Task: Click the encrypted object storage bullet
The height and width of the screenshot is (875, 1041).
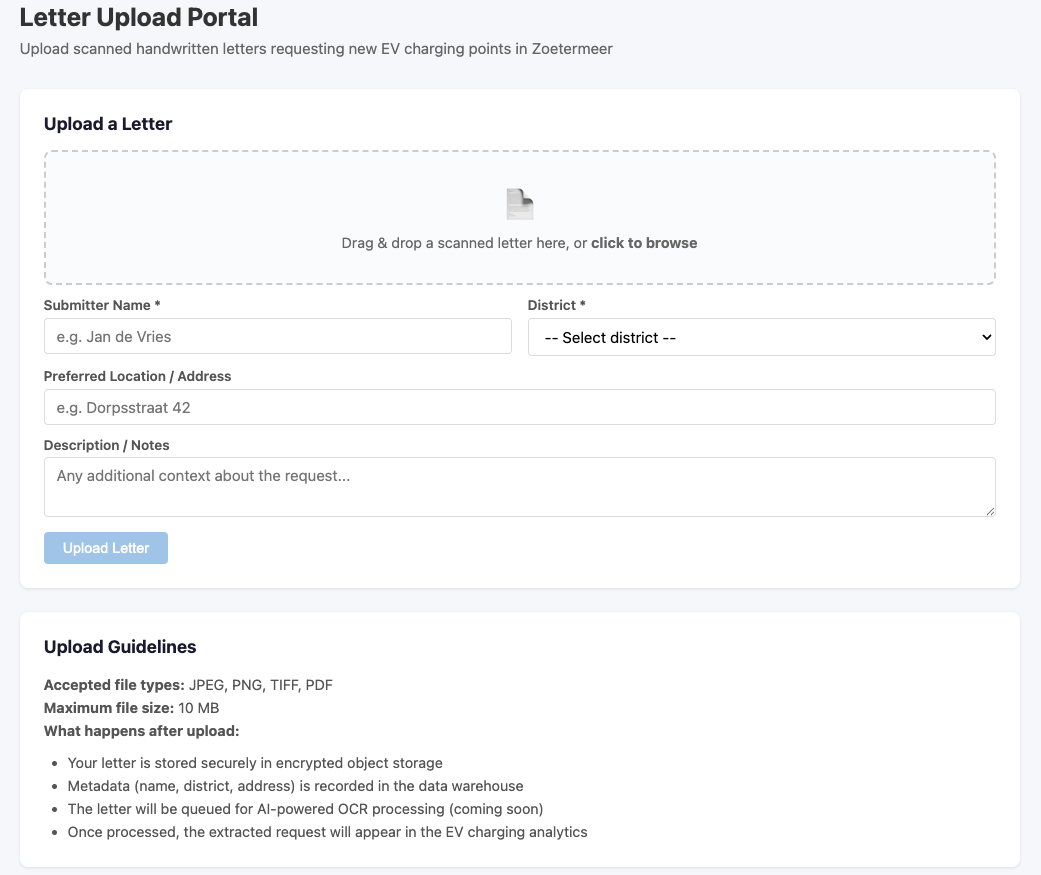Action: click(x=255, y=763)
